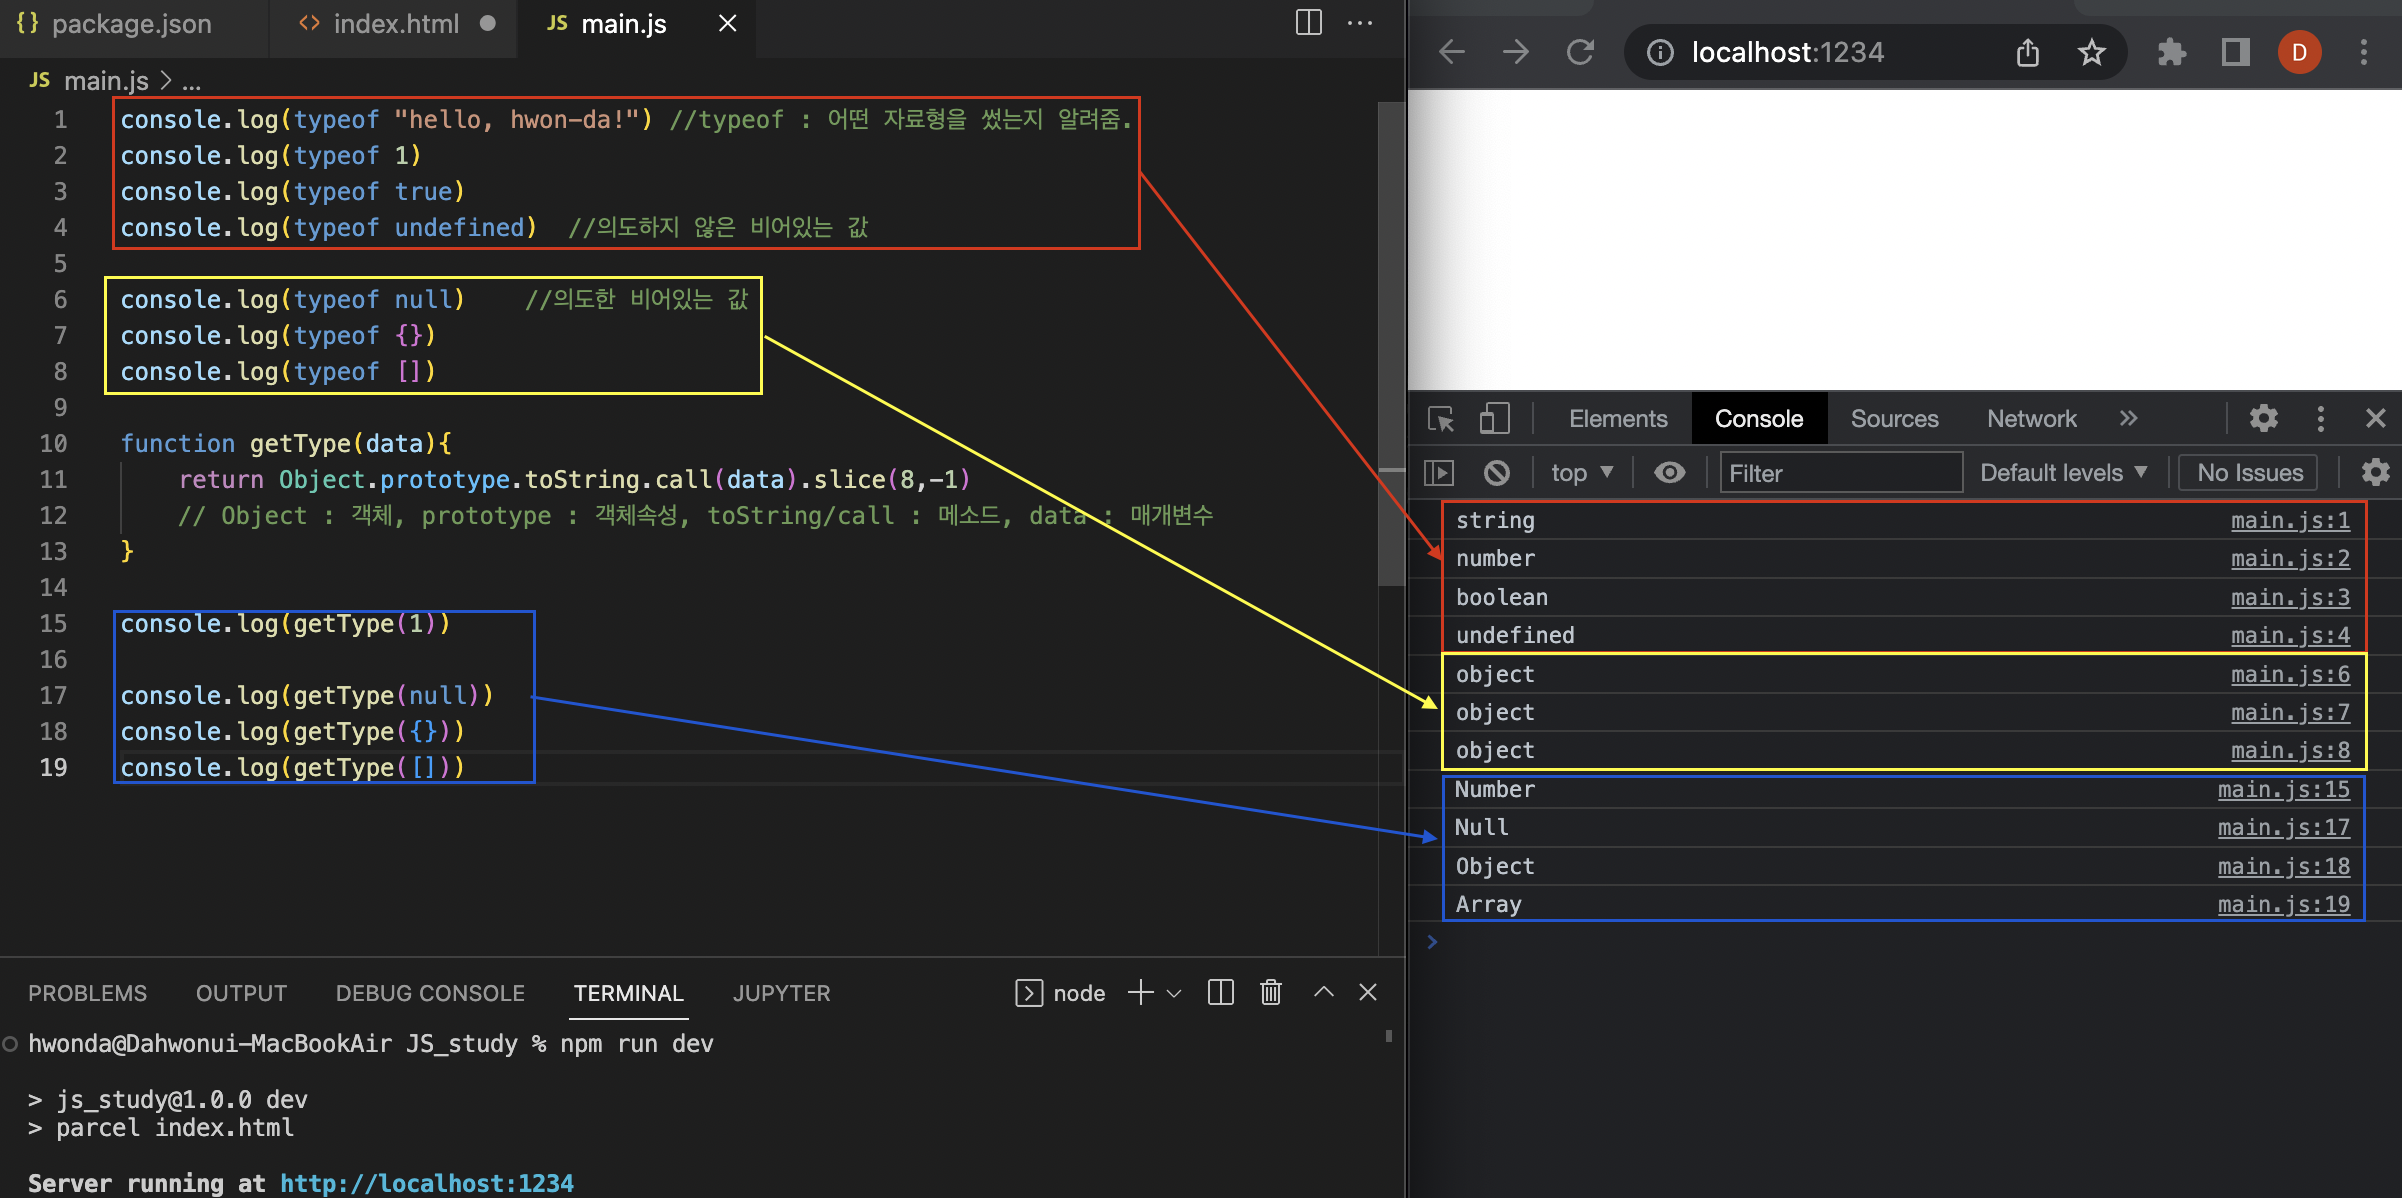Click the kill terminal trash icon
This screenshot has width=2402, height=1198.
pos(1270,992)
